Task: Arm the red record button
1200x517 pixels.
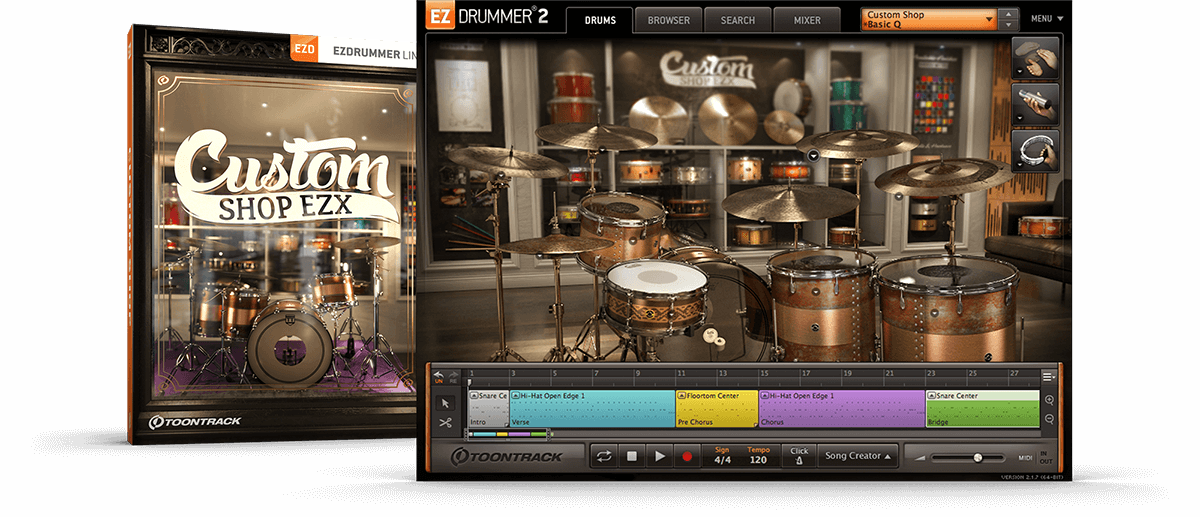Action: [x=687, y=456]
